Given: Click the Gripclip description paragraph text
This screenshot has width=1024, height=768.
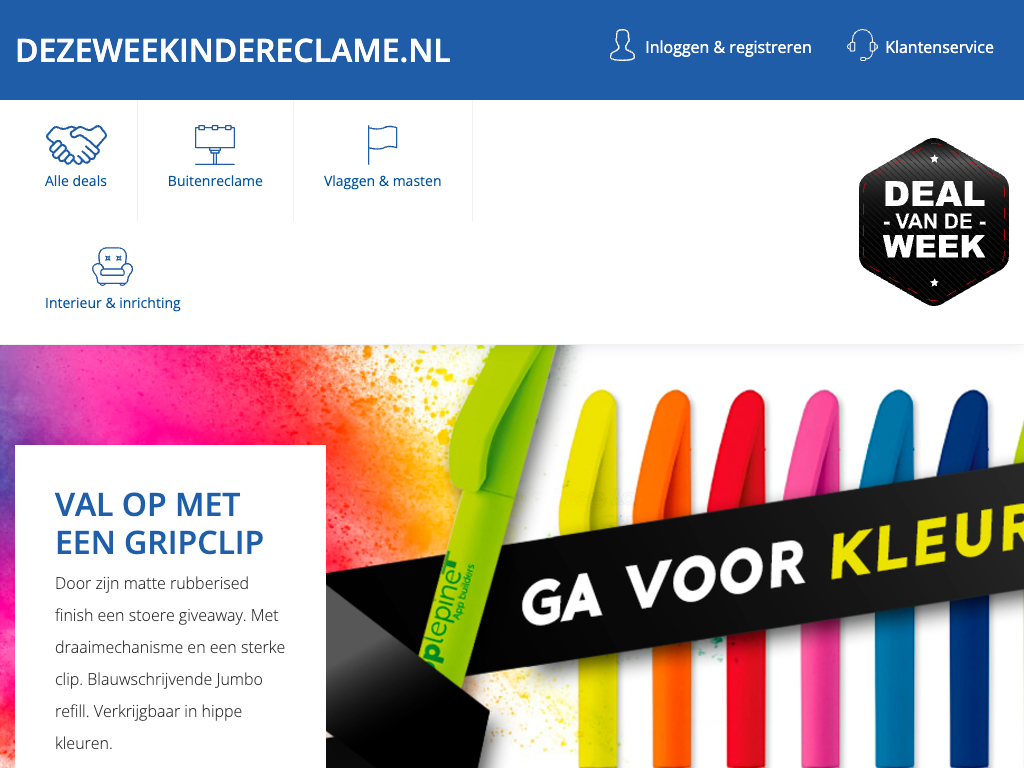Looking at the screenshot, I should [x=170, y=663].
